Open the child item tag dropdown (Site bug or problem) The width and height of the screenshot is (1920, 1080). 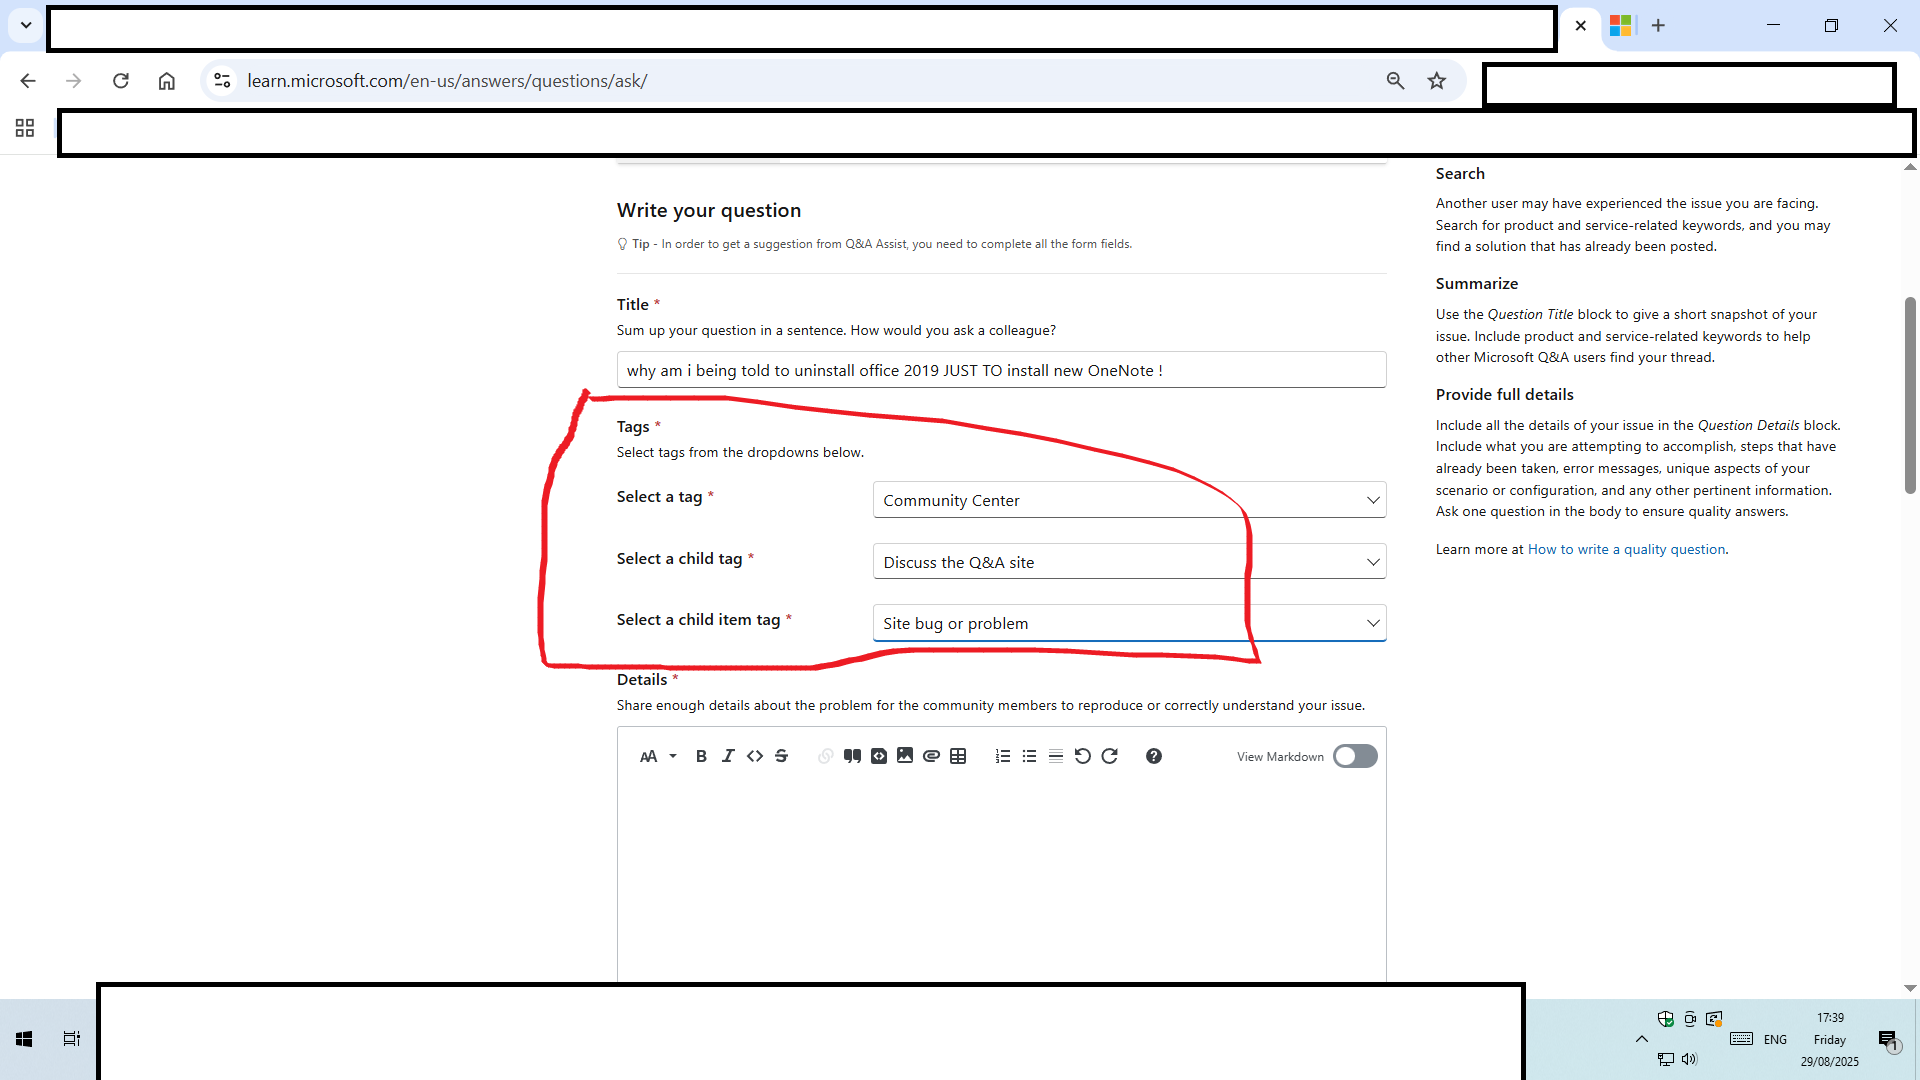coord(1129,623)
